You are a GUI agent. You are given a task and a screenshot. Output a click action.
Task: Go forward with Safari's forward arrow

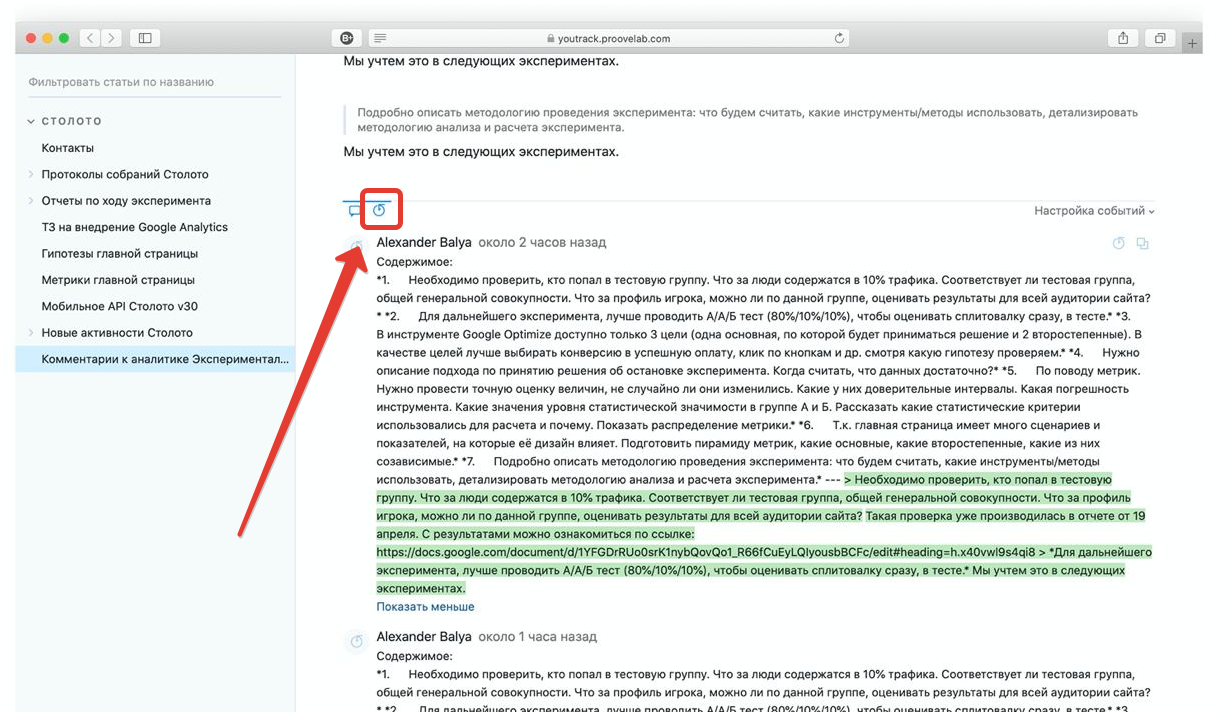tap(111, 38)
